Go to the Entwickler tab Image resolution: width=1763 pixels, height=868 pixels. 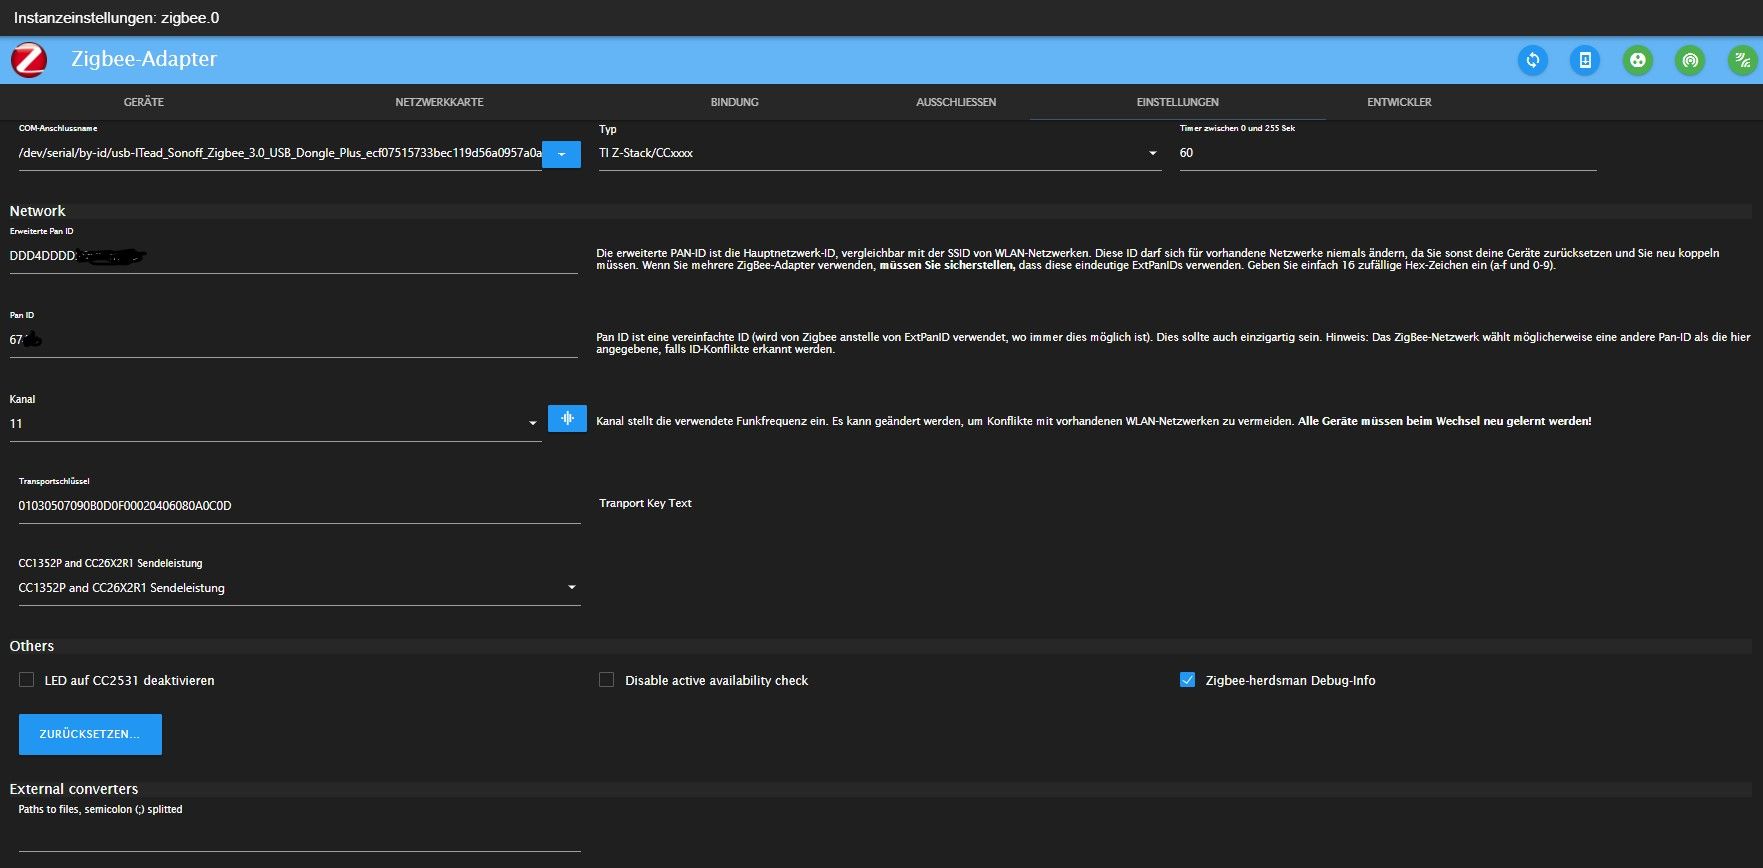click(1399, 102)
